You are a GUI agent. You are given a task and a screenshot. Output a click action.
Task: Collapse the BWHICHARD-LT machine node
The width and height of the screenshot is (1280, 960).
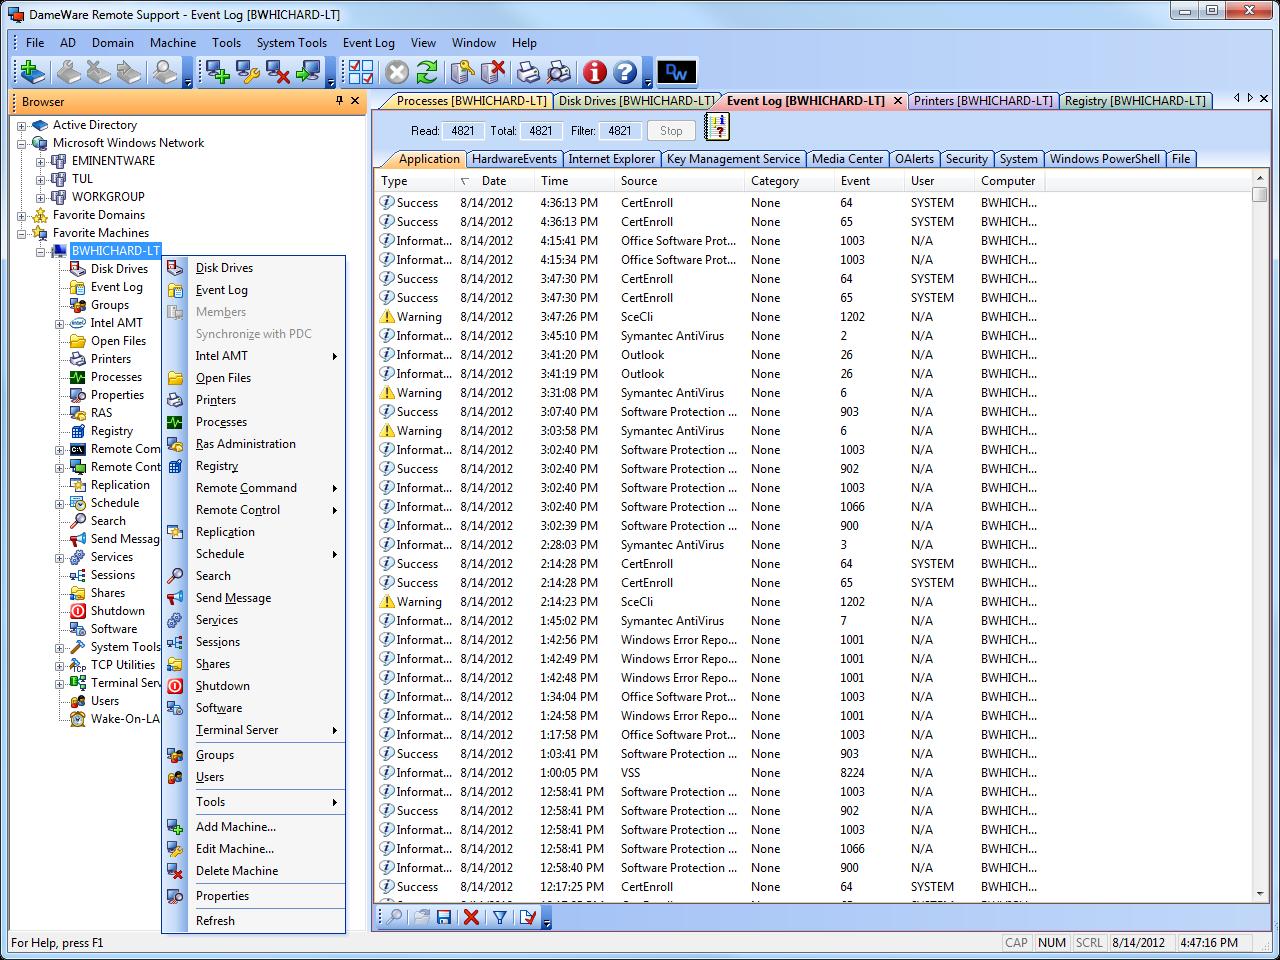40,251
